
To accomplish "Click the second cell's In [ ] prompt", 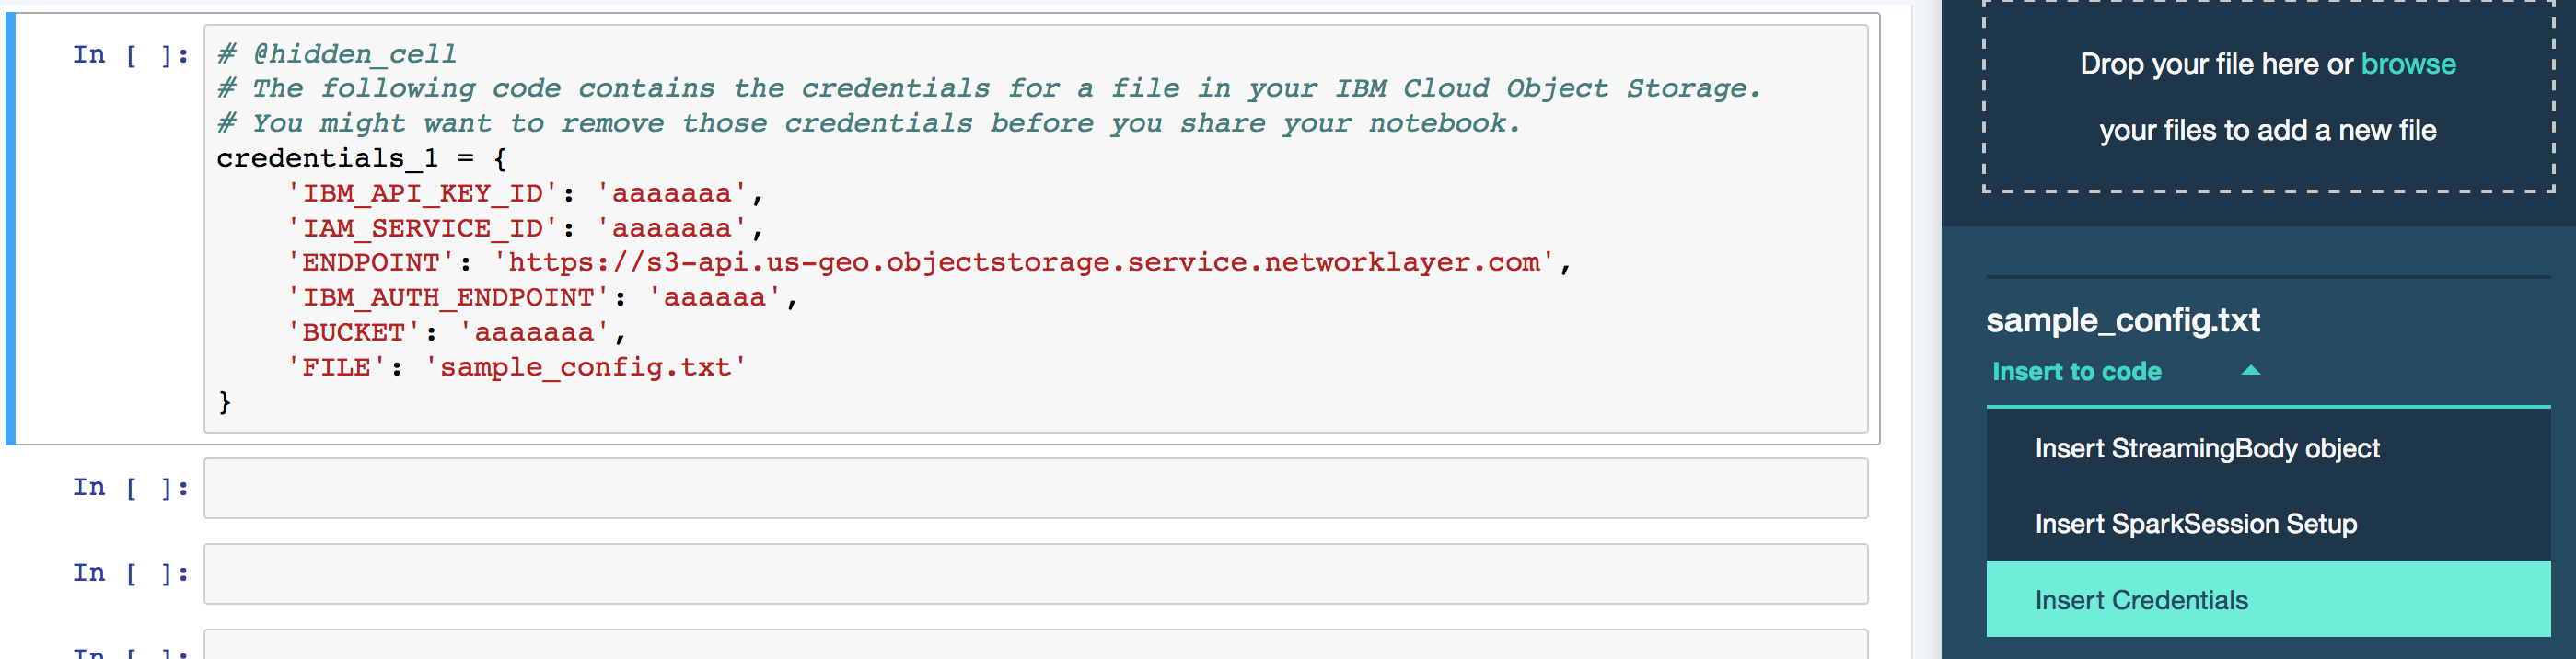I will [x=130, y=488].
